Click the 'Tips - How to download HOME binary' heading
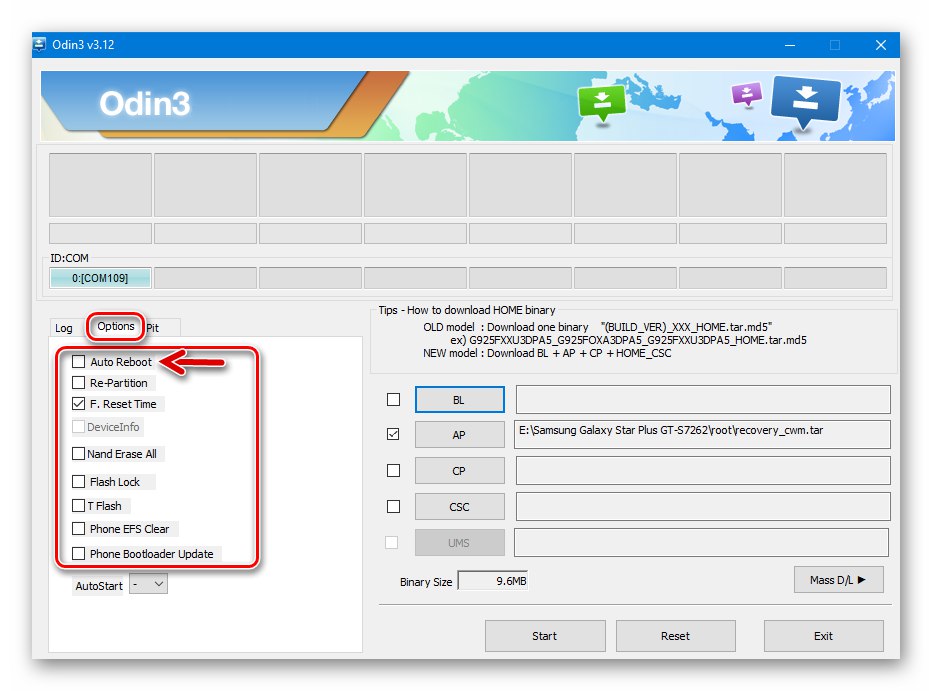The height and width of the screenshot is (691, 932). point(467,310)
